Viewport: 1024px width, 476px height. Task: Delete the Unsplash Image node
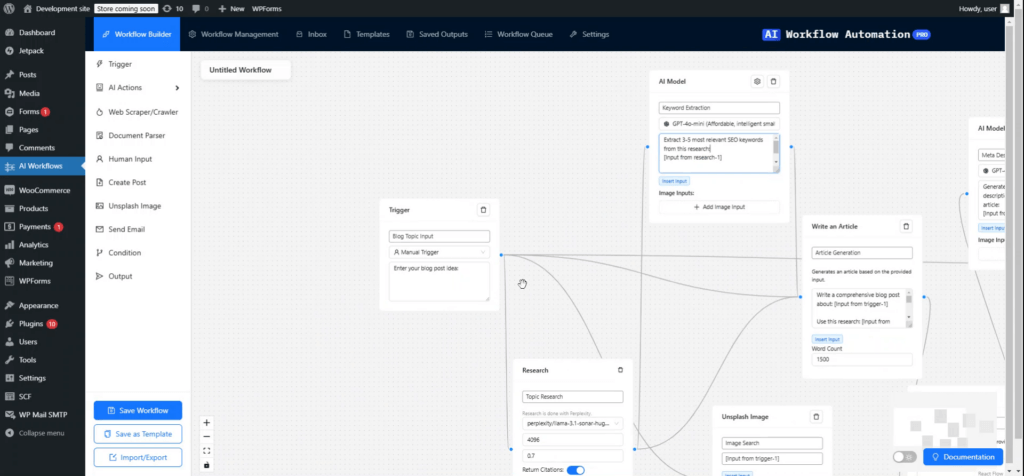[816, 416]
